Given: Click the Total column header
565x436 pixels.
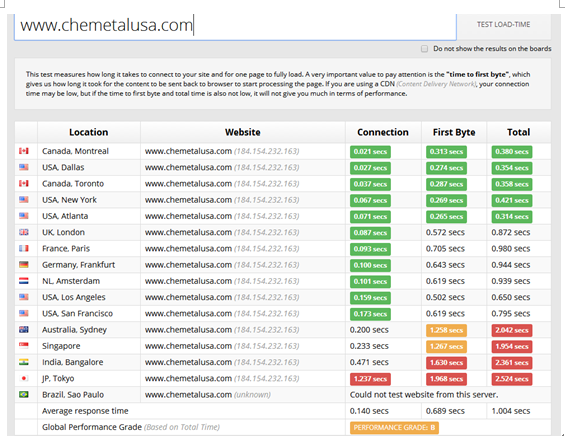Looking at the screenshot, I should (519, 132).
